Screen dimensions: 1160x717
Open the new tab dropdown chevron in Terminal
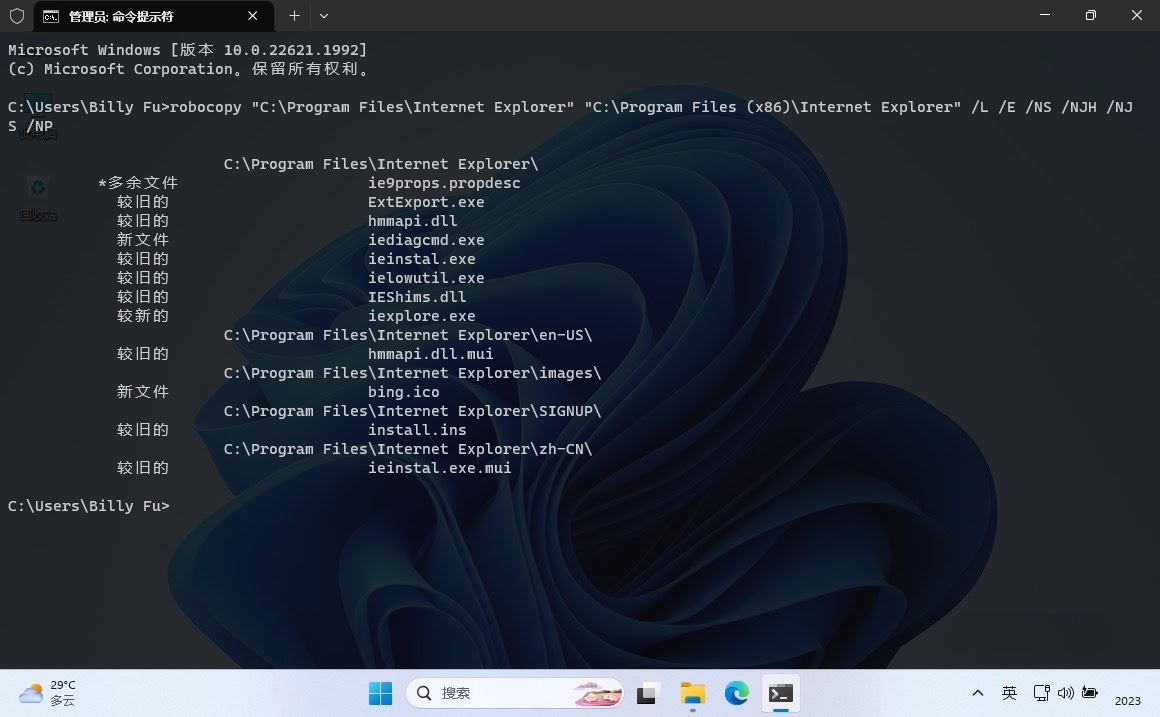pyautogui.click(x=322, y=16)
